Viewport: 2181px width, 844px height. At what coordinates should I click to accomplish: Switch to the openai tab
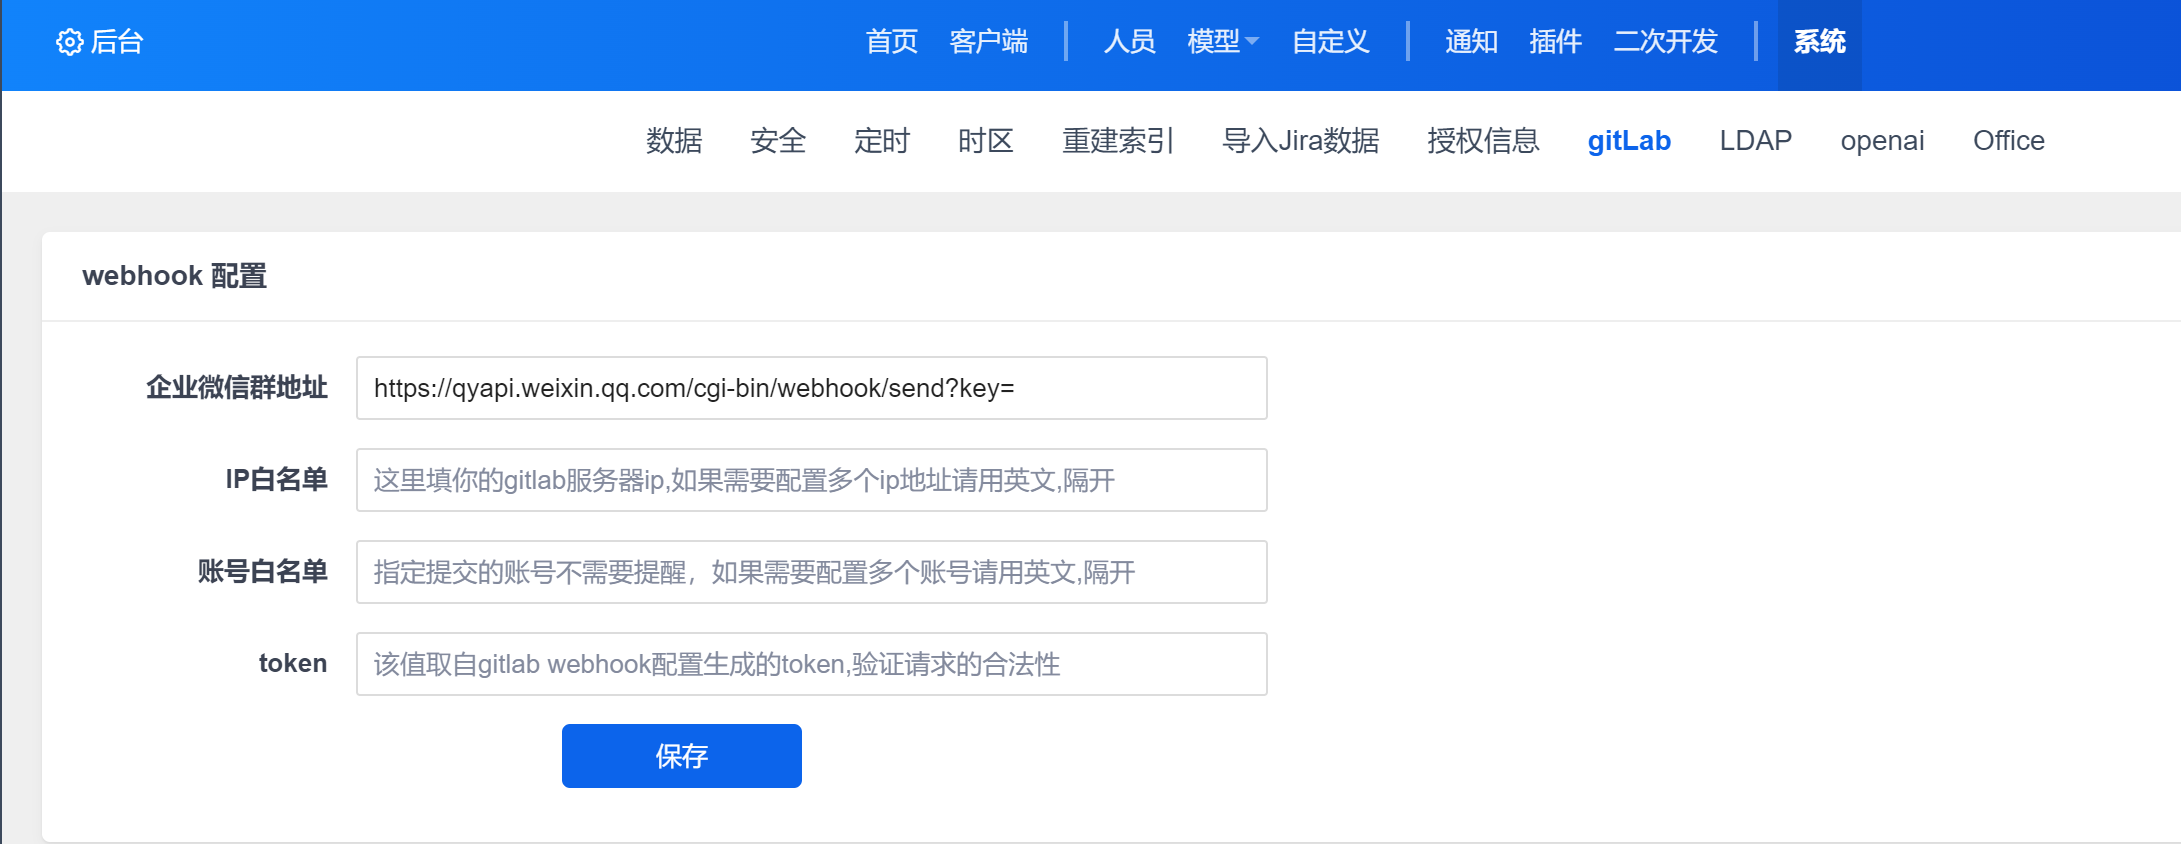1882,141
